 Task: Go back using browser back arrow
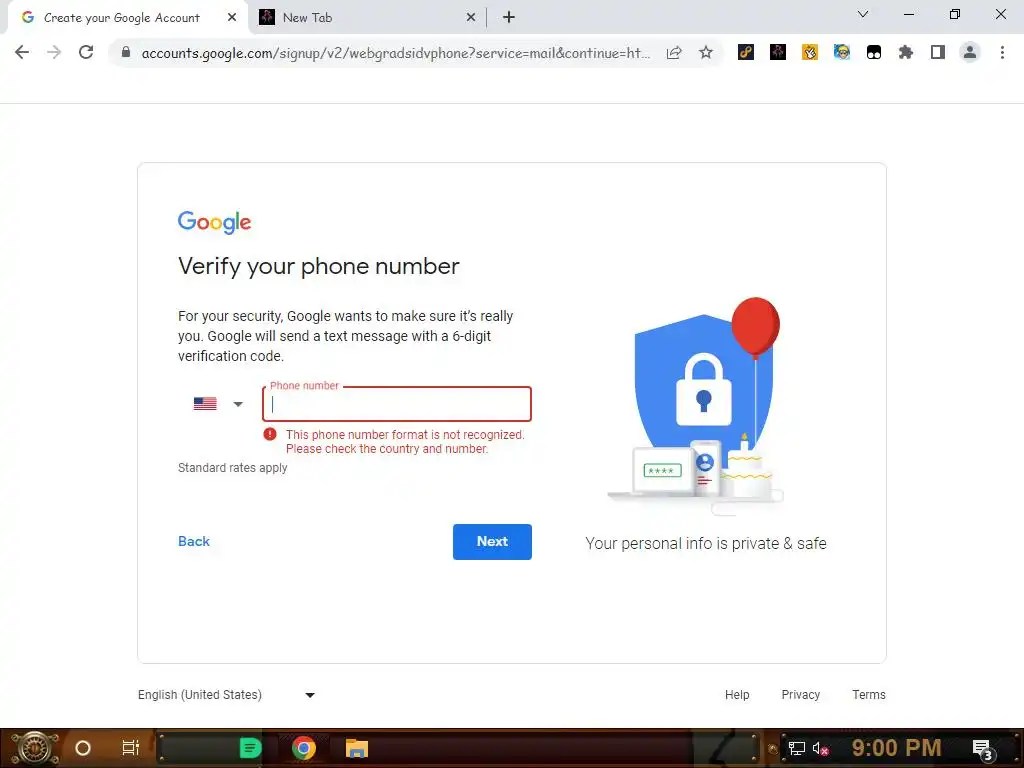[22, 52]
